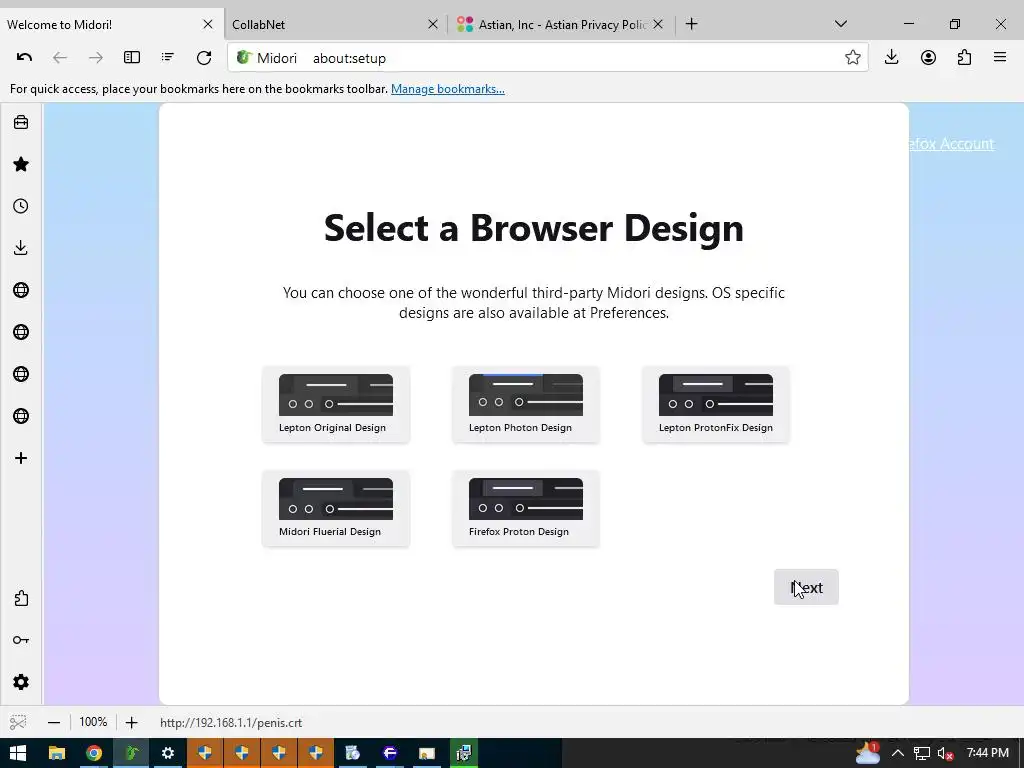Click the list-style toolbar icon beside reload
This screenshot has height=768, width=1024.
click(x=168, y=57)
